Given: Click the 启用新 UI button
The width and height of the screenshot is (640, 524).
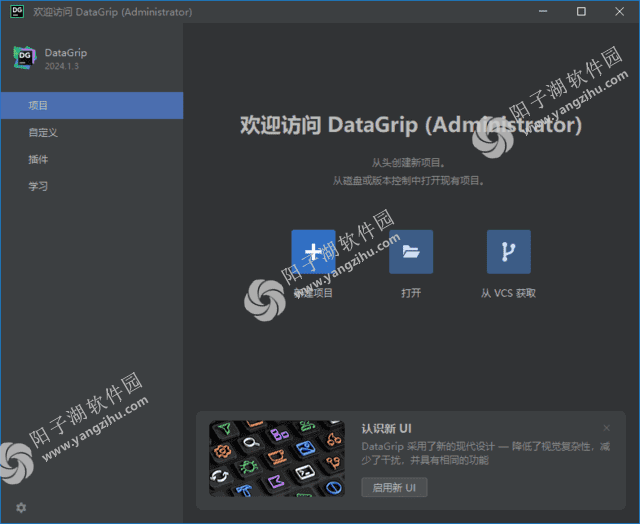Looking at the screenshot, I should [394, 487].
